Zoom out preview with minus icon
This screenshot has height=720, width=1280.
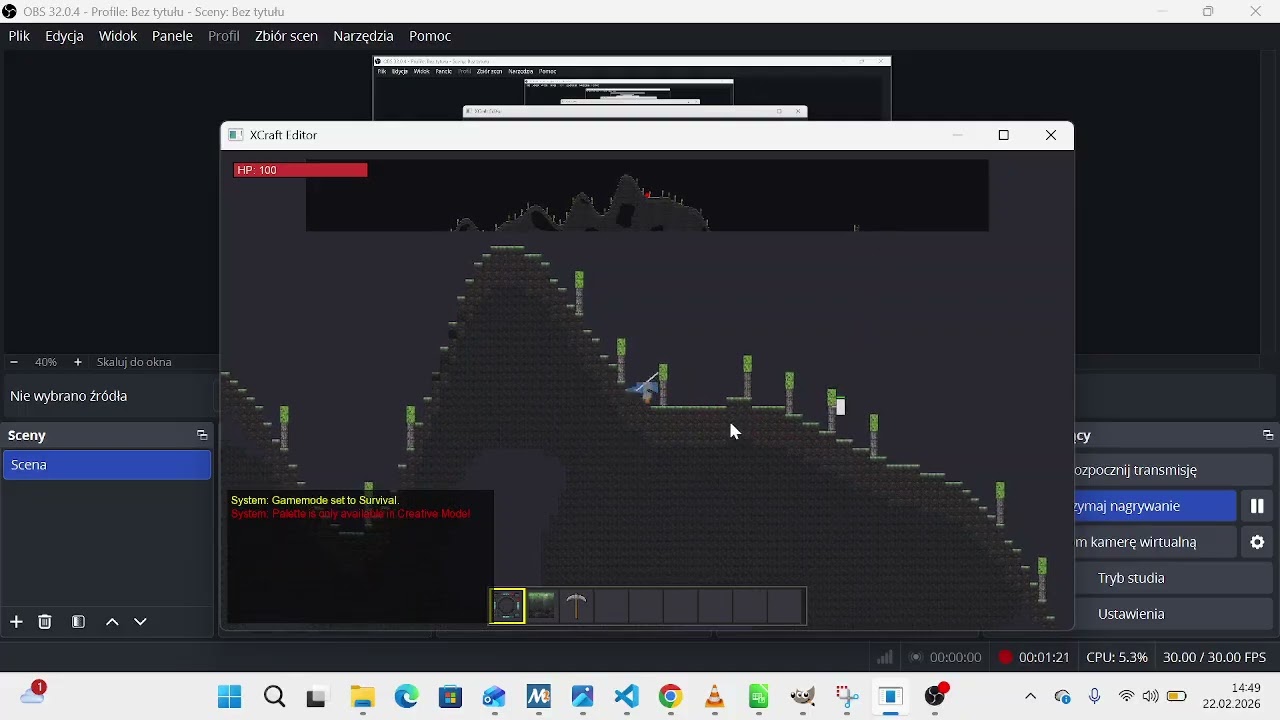13,362
